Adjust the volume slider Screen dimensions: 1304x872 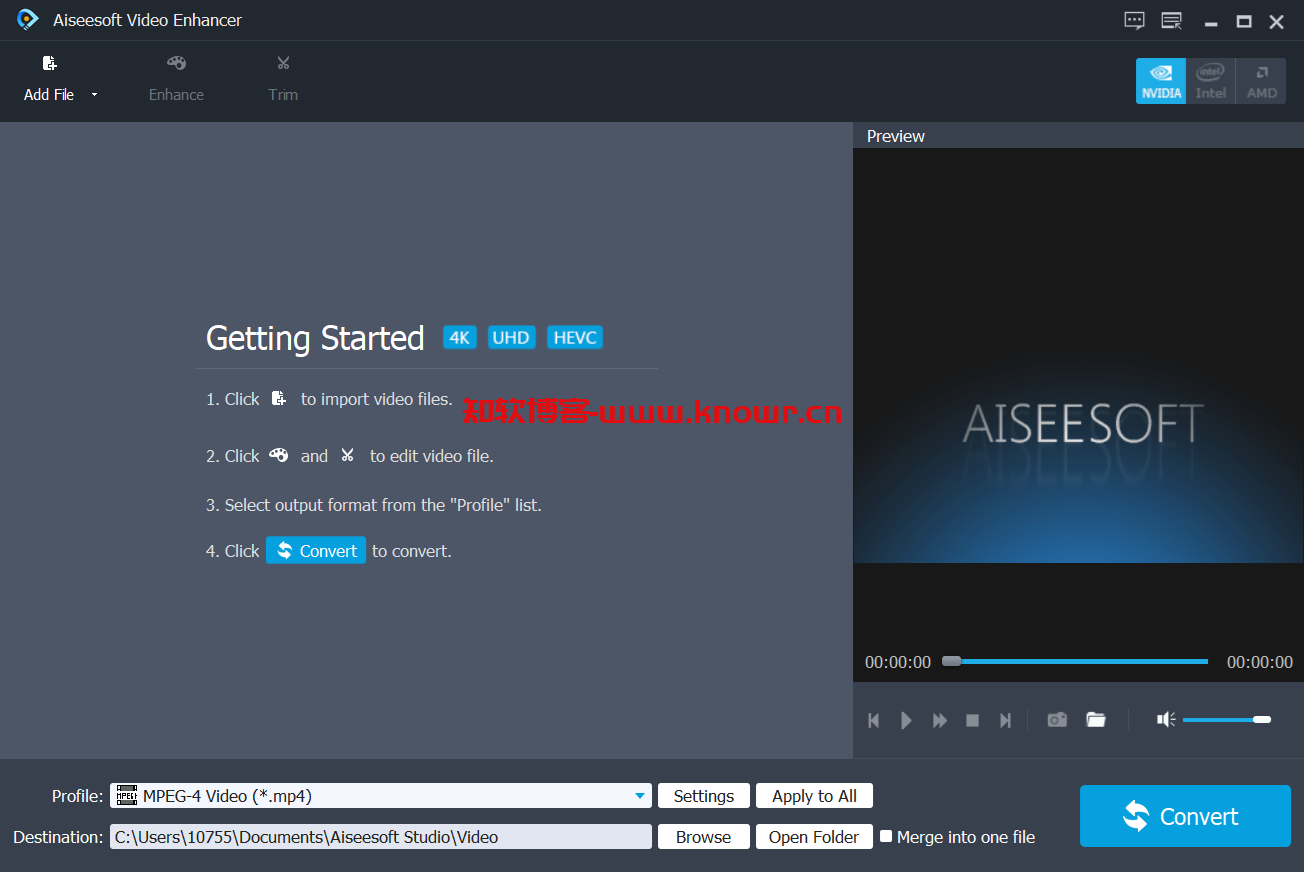click(1226, 719)
